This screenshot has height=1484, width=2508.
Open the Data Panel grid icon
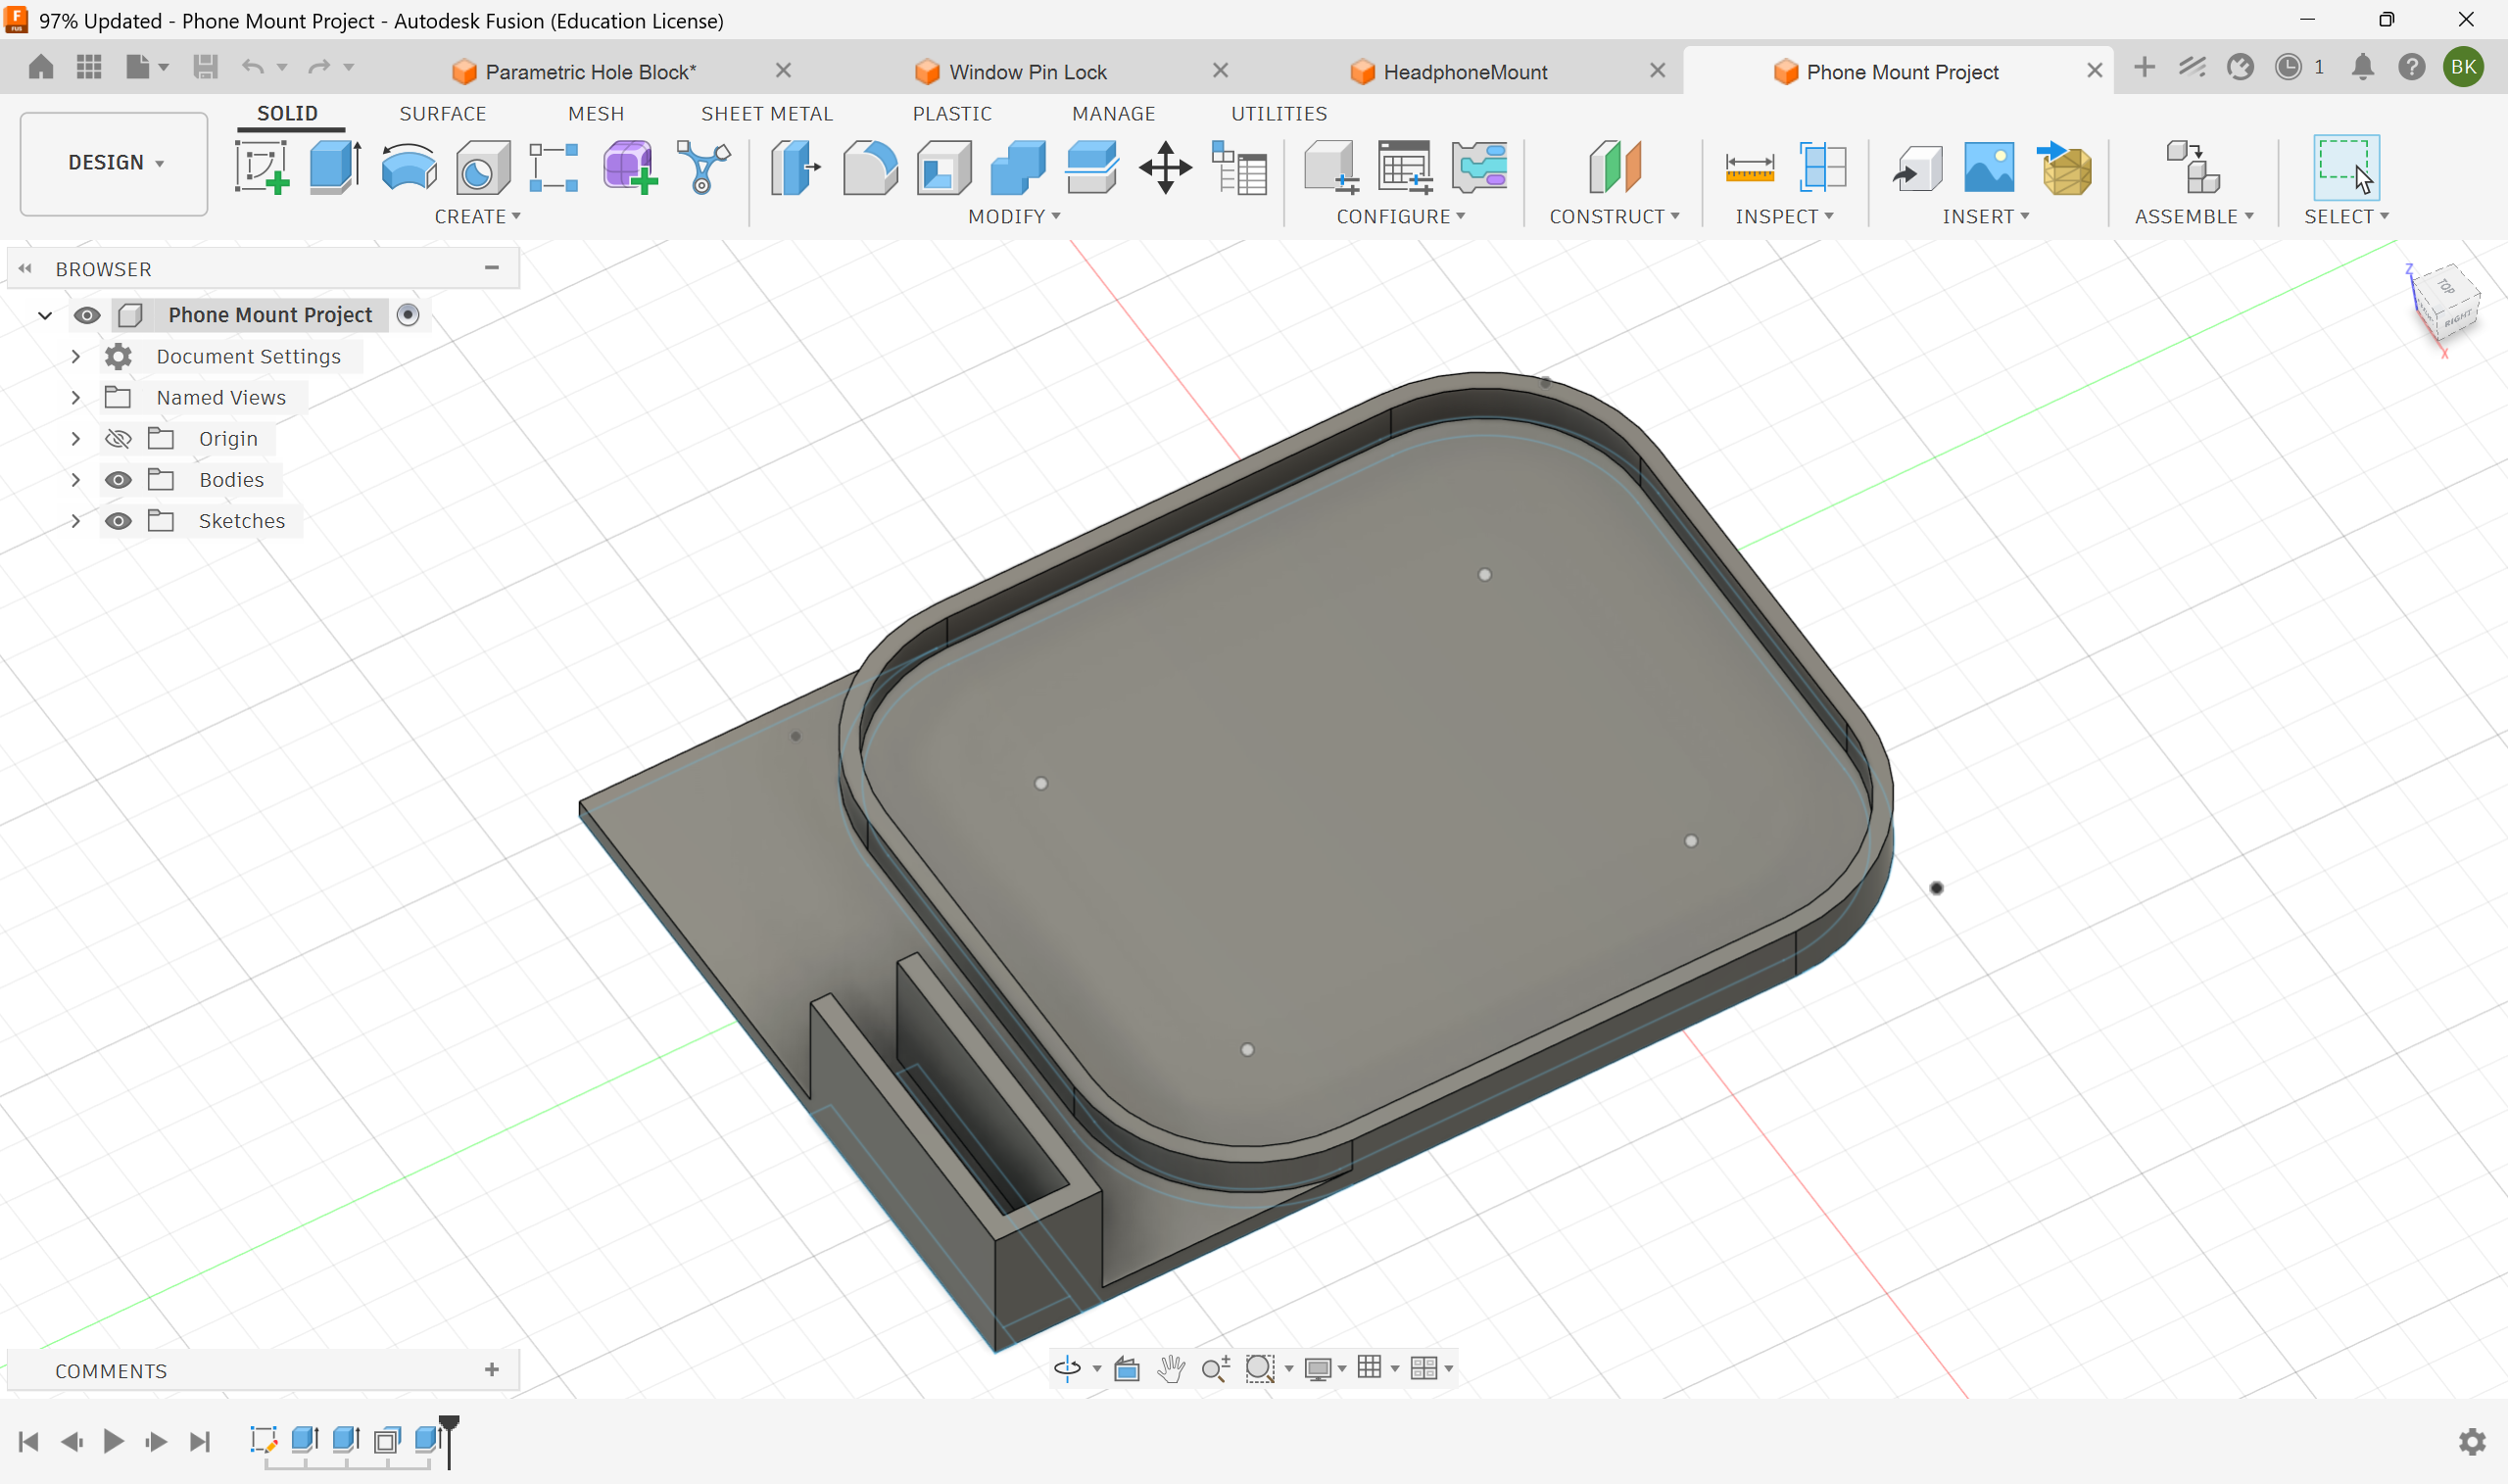pyautogui.click(x=89, y=67)
